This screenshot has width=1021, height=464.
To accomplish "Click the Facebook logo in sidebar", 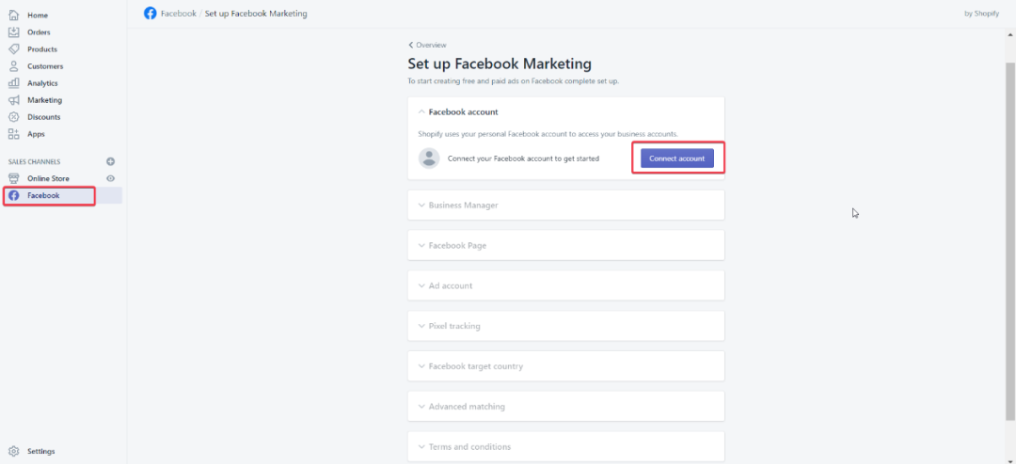I will pyautogui.click(x=14, y=195).
